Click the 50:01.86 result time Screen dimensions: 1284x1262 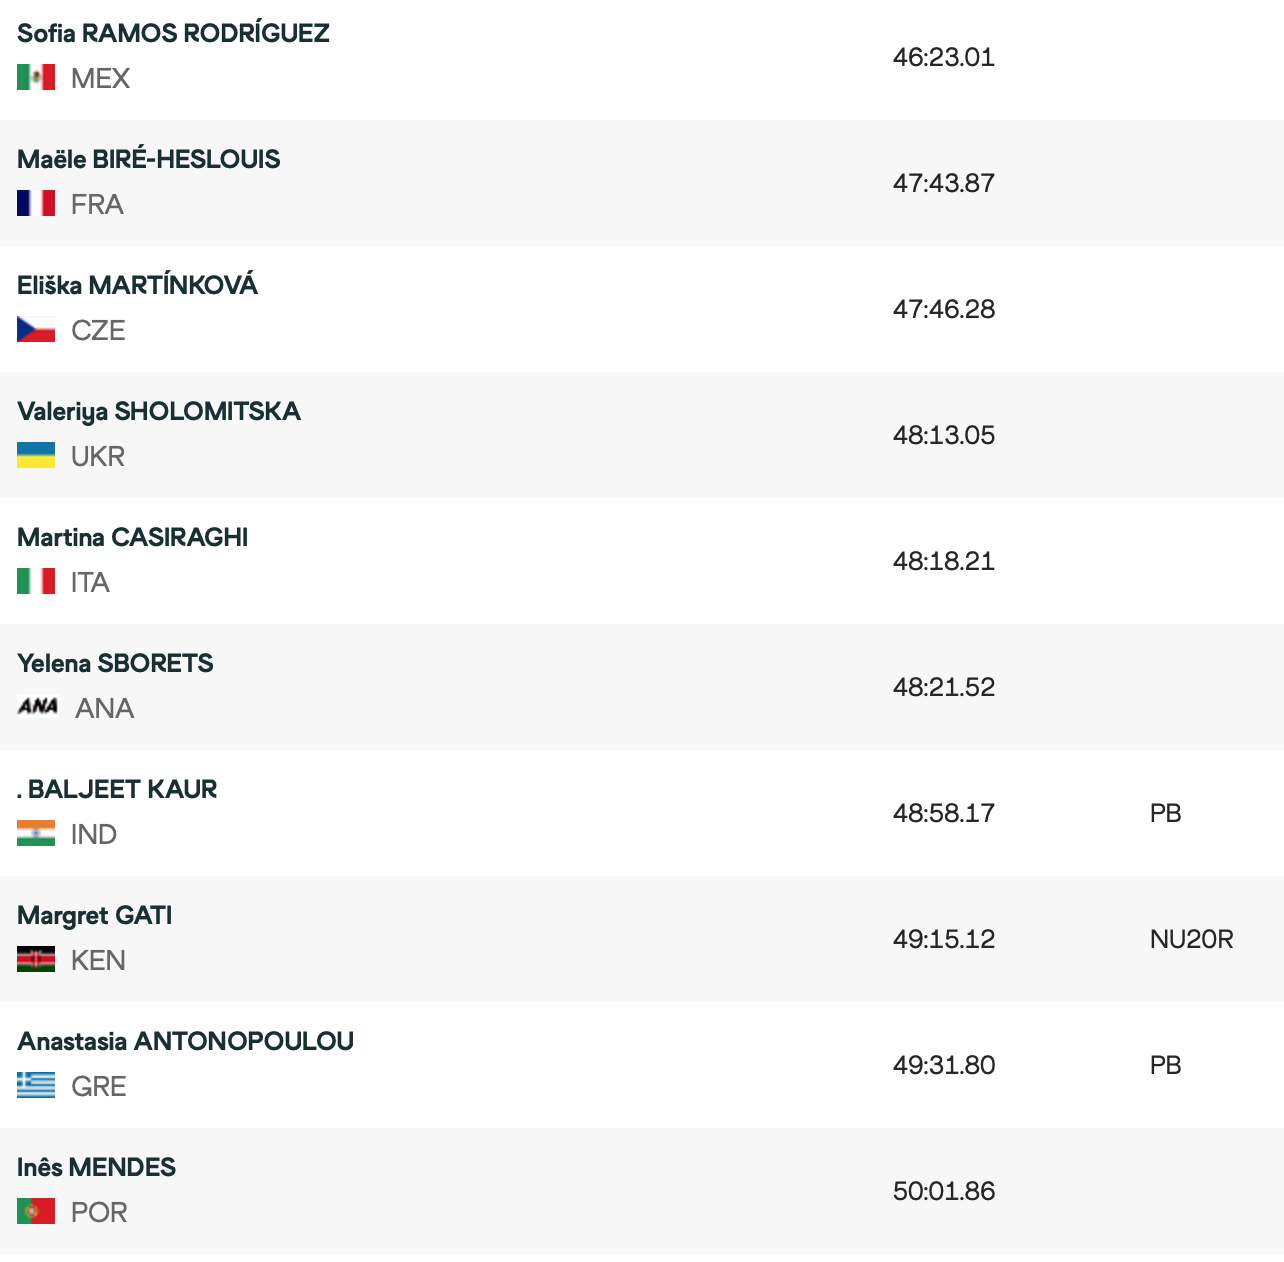pyautogui.click(x=943, y=1191)
